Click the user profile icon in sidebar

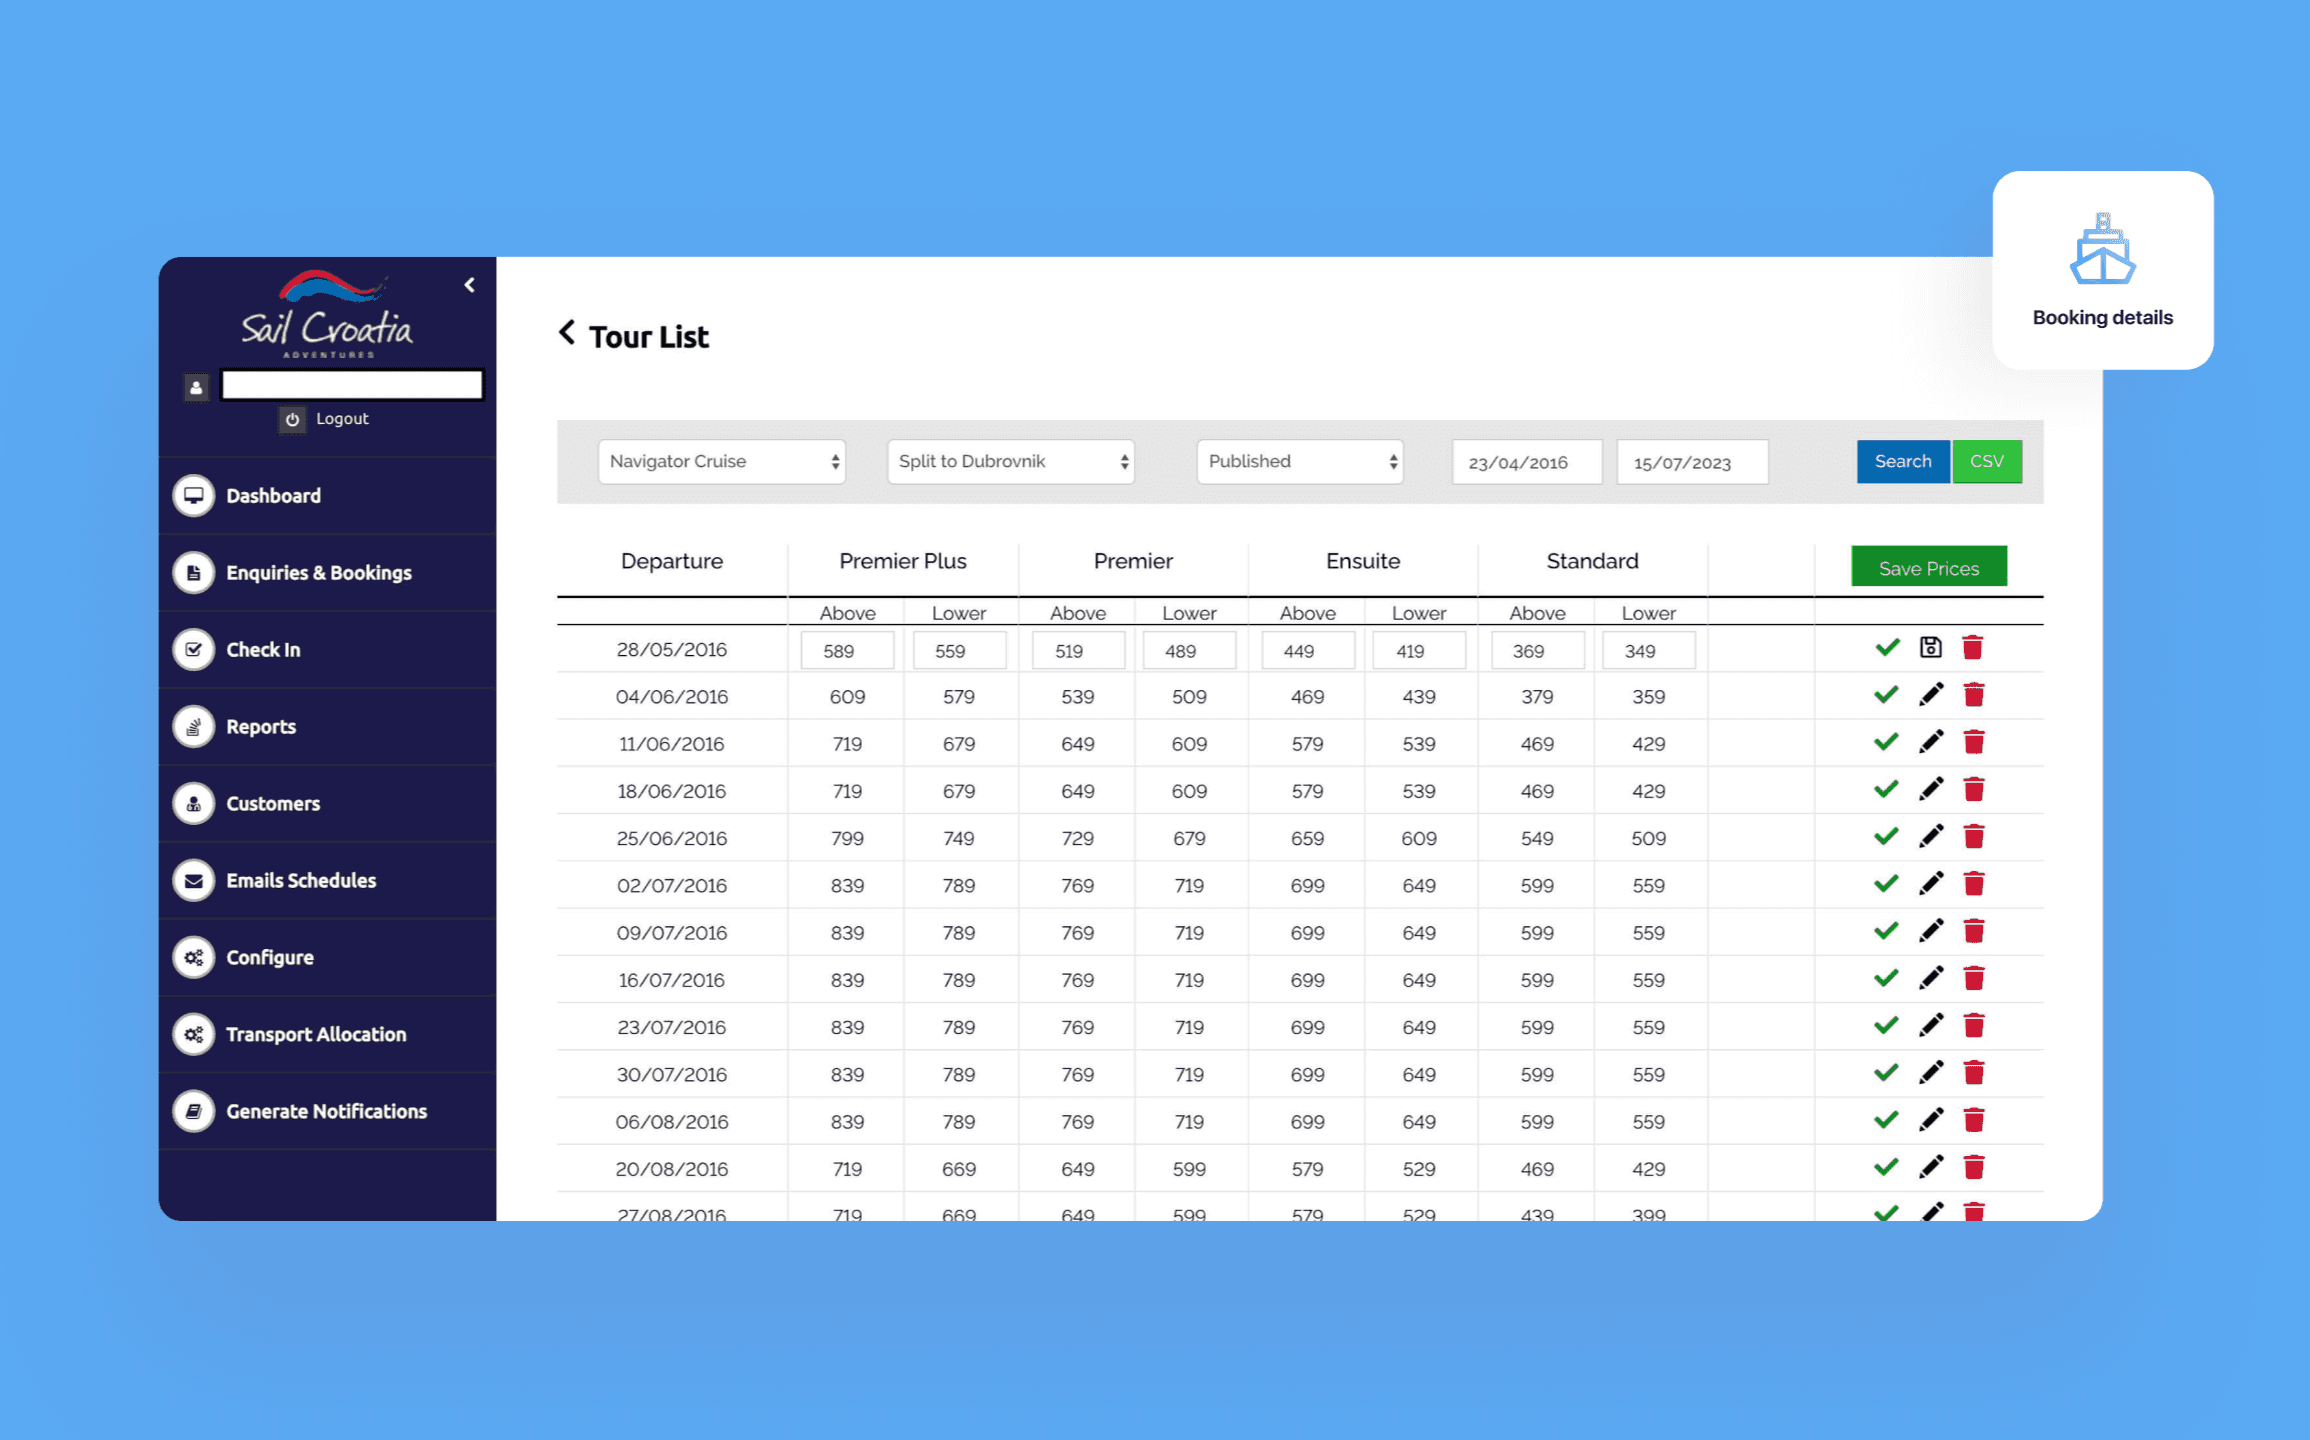(196, 386)
